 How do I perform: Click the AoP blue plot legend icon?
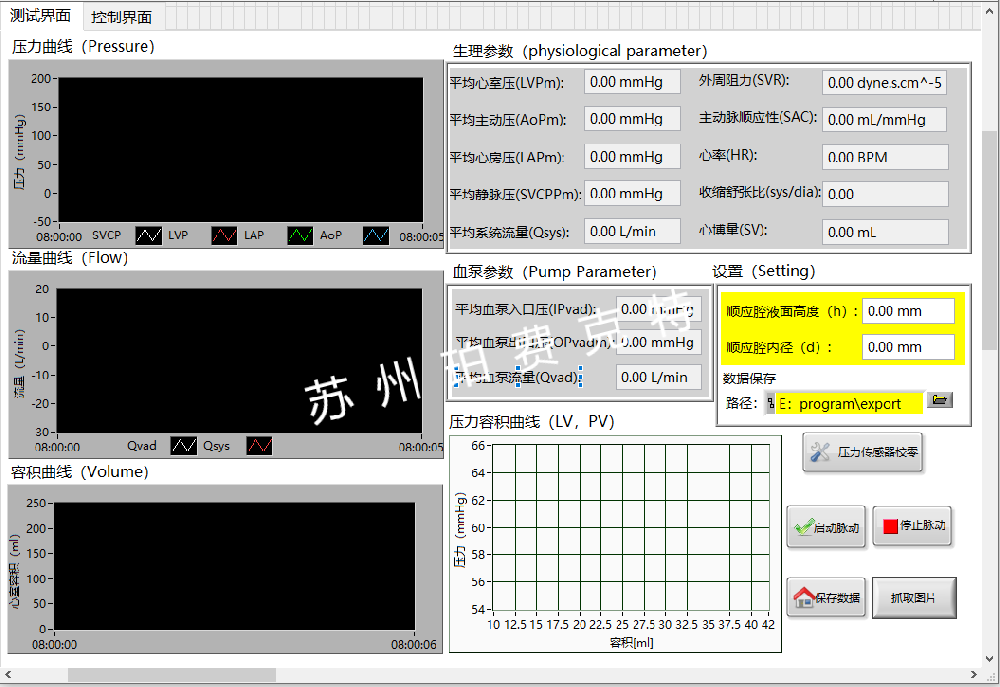point(376,236)
